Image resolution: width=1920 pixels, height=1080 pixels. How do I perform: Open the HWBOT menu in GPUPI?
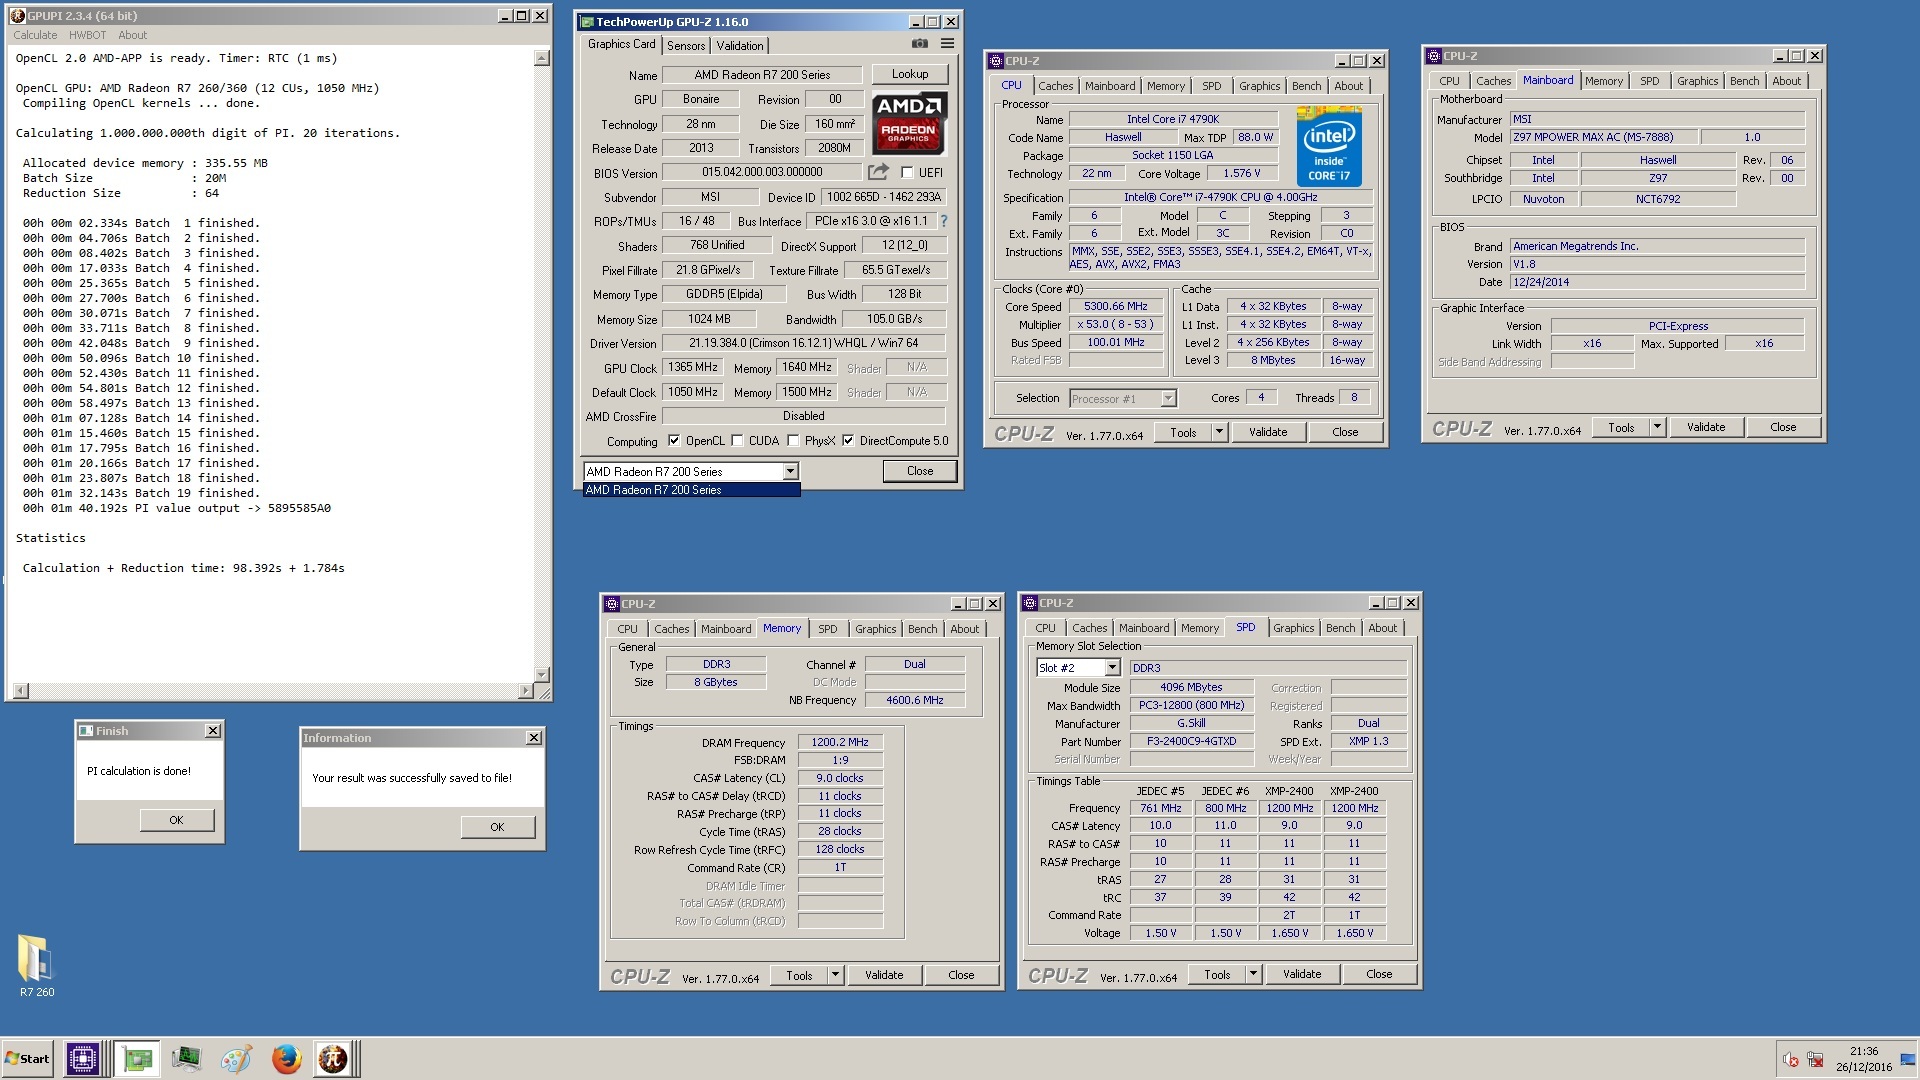coord(87,35)
